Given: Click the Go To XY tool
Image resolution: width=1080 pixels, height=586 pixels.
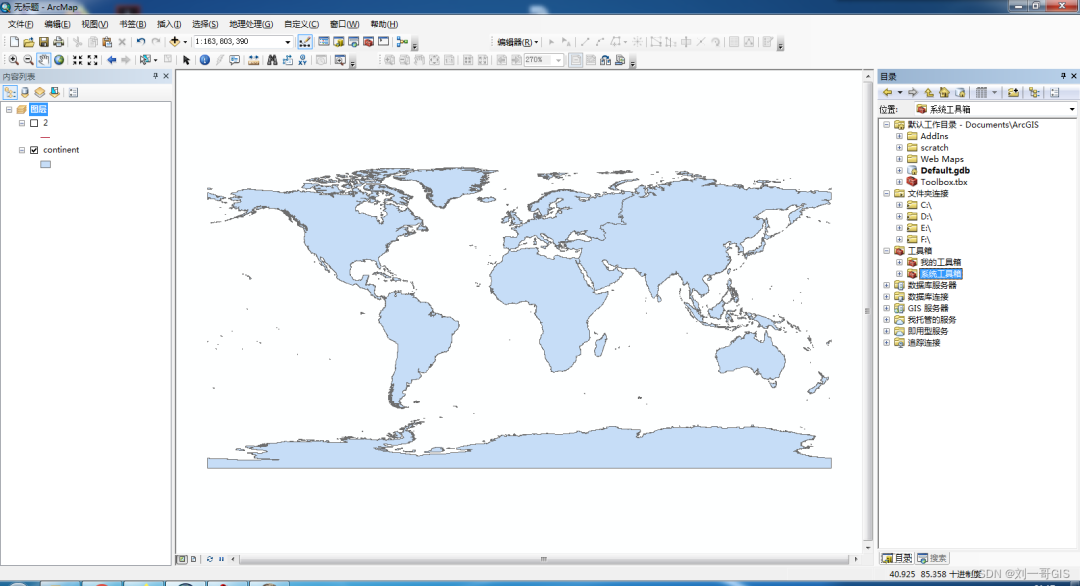Looking at the screenshot, I should (302, 61).
